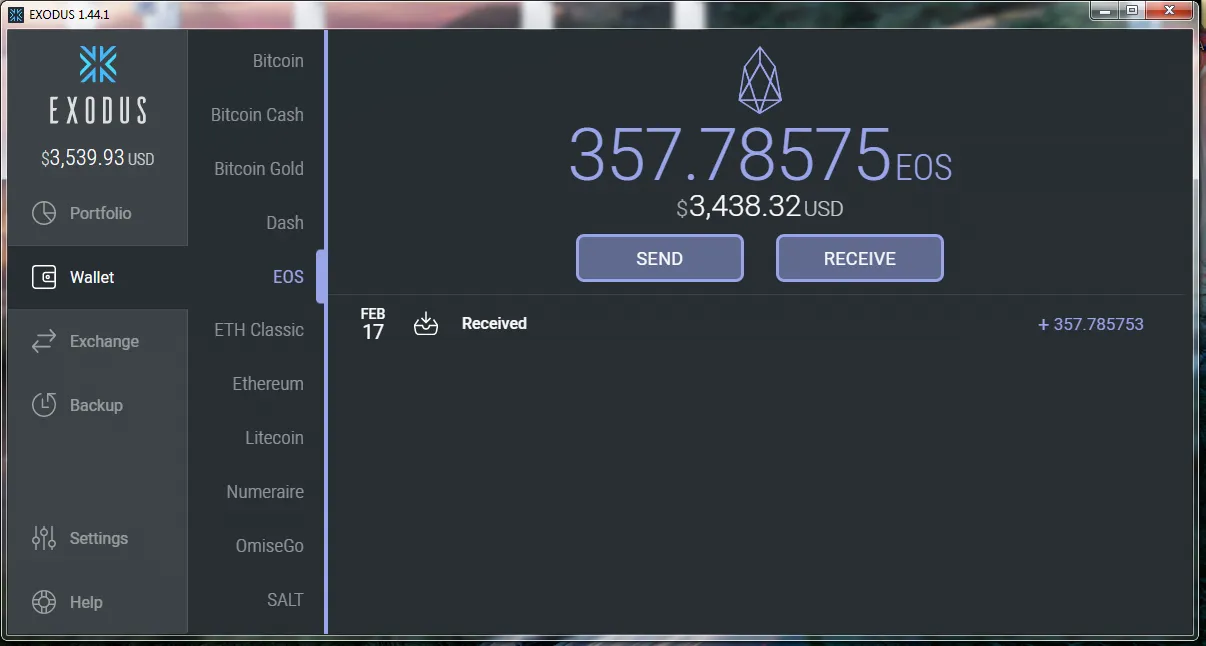
Task: Click the Exodus title bar app icon
Action: click(x=16, y=14)
